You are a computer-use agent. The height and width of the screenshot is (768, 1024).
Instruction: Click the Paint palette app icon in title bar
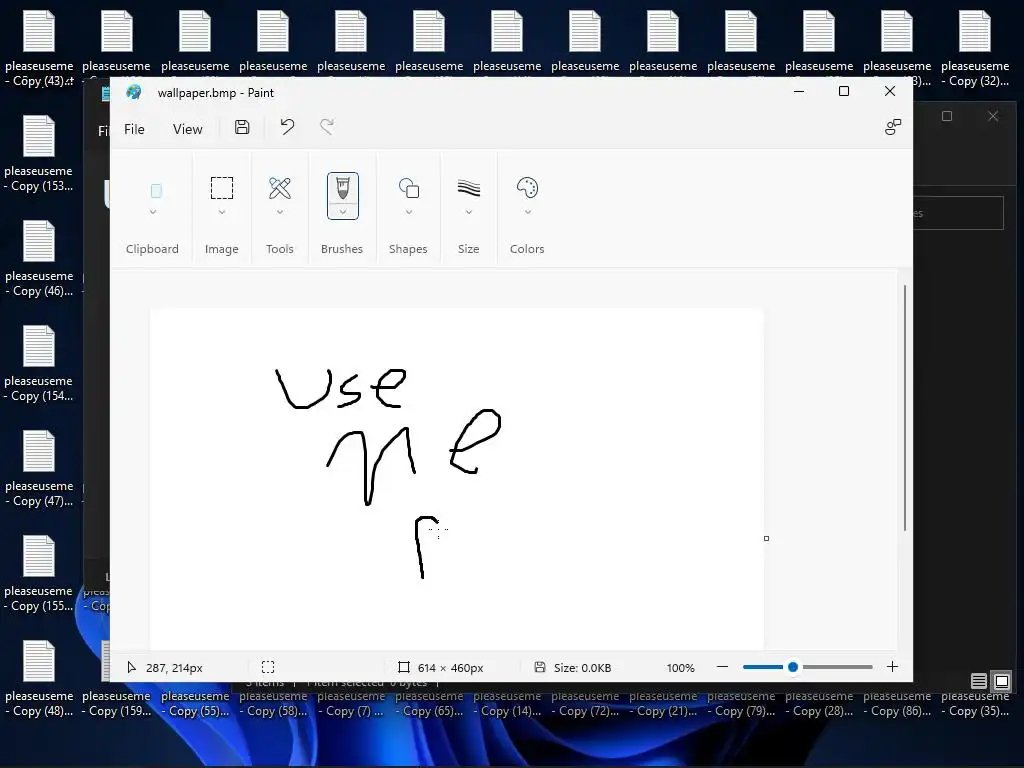[134, 93]
